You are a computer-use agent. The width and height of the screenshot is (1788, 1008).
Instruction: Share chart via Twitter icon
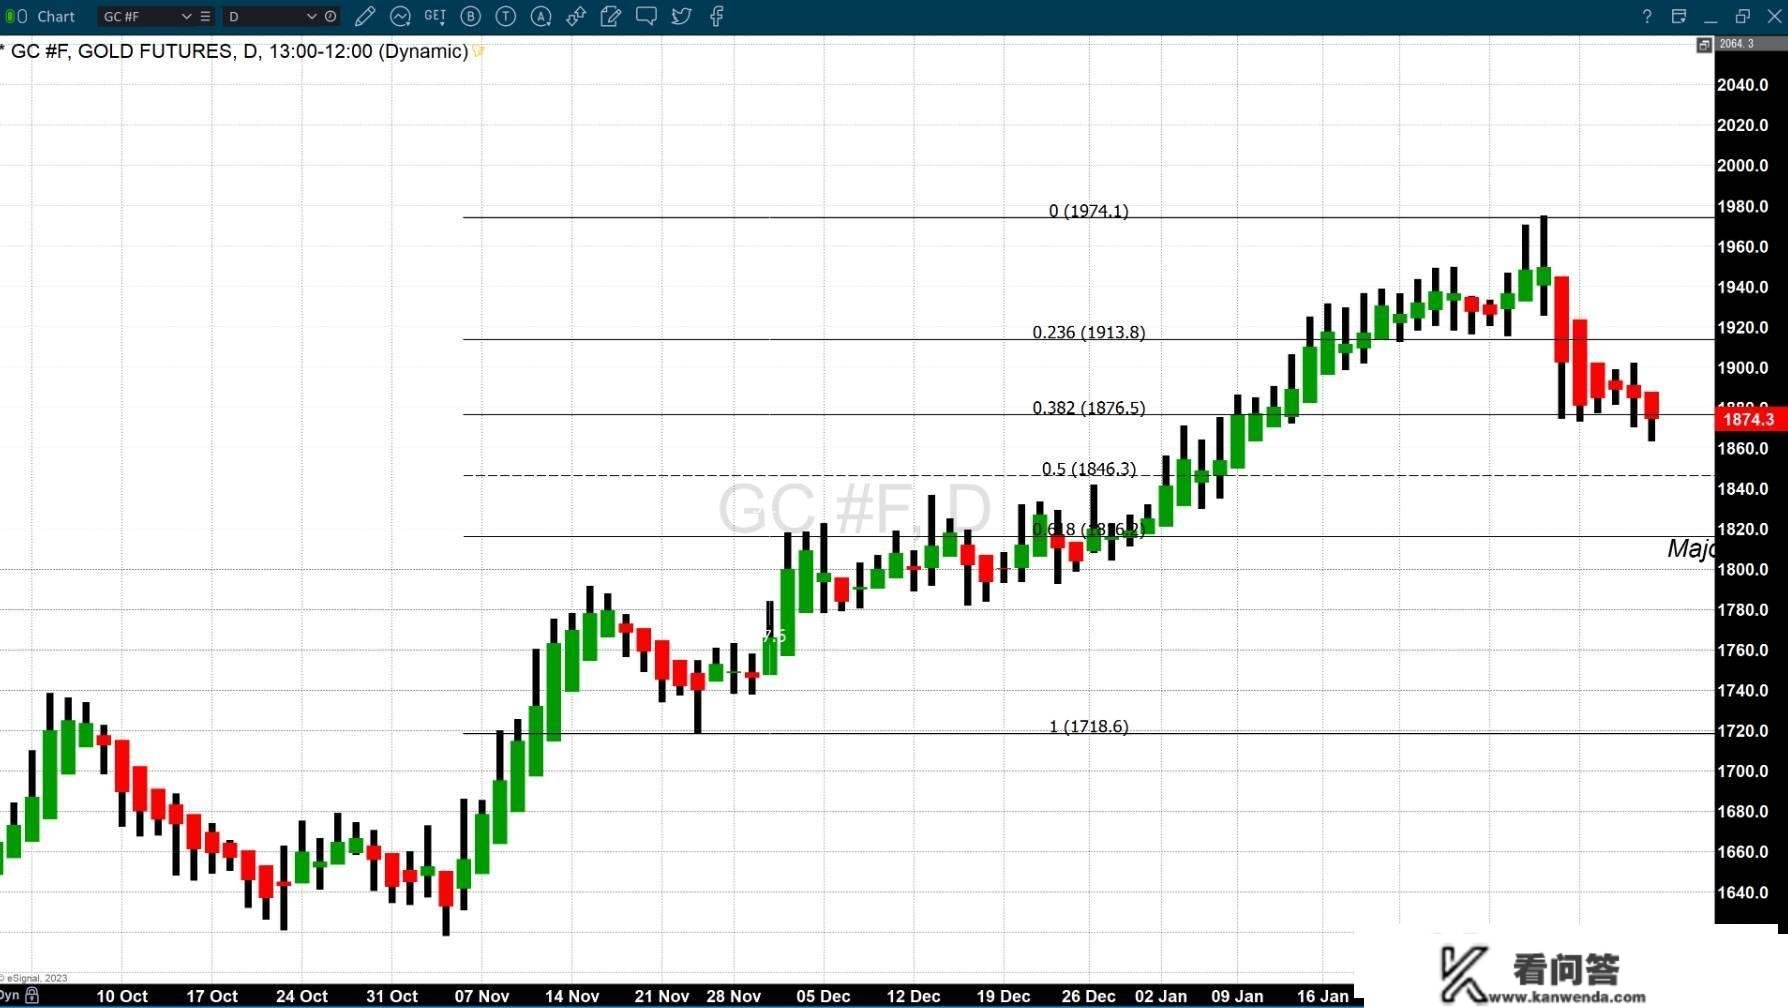tap(681, 16)
